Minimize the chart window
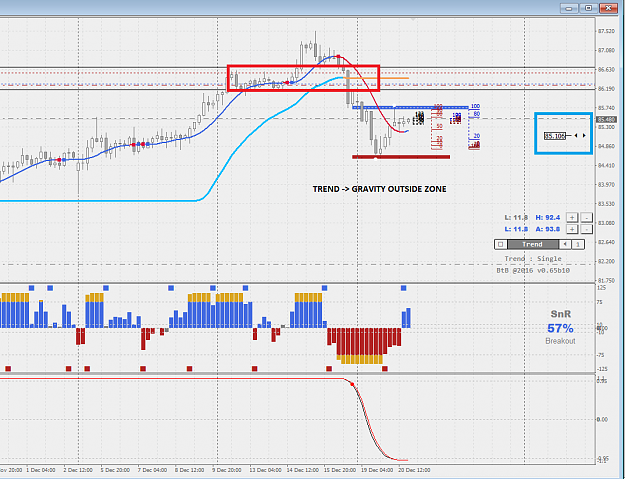Image resolution: width=625 pixels, height=479 pixels. (x=569, y=8)
